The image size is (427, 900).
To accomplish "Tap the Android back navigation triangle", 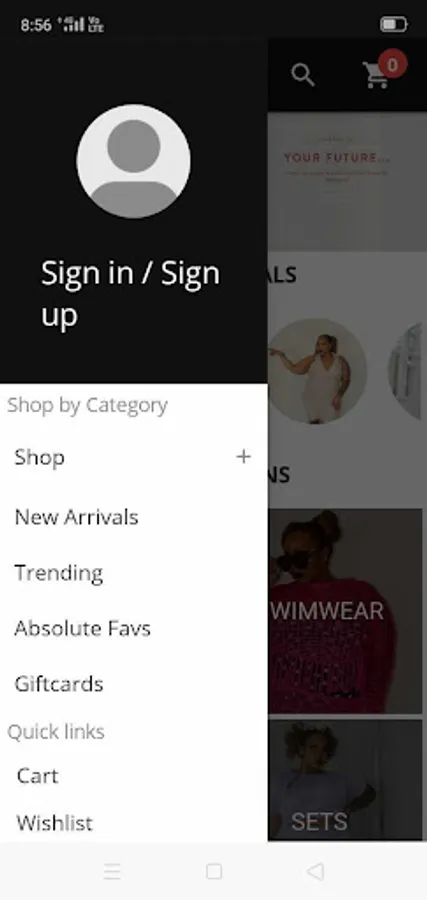I will point(315,871).
